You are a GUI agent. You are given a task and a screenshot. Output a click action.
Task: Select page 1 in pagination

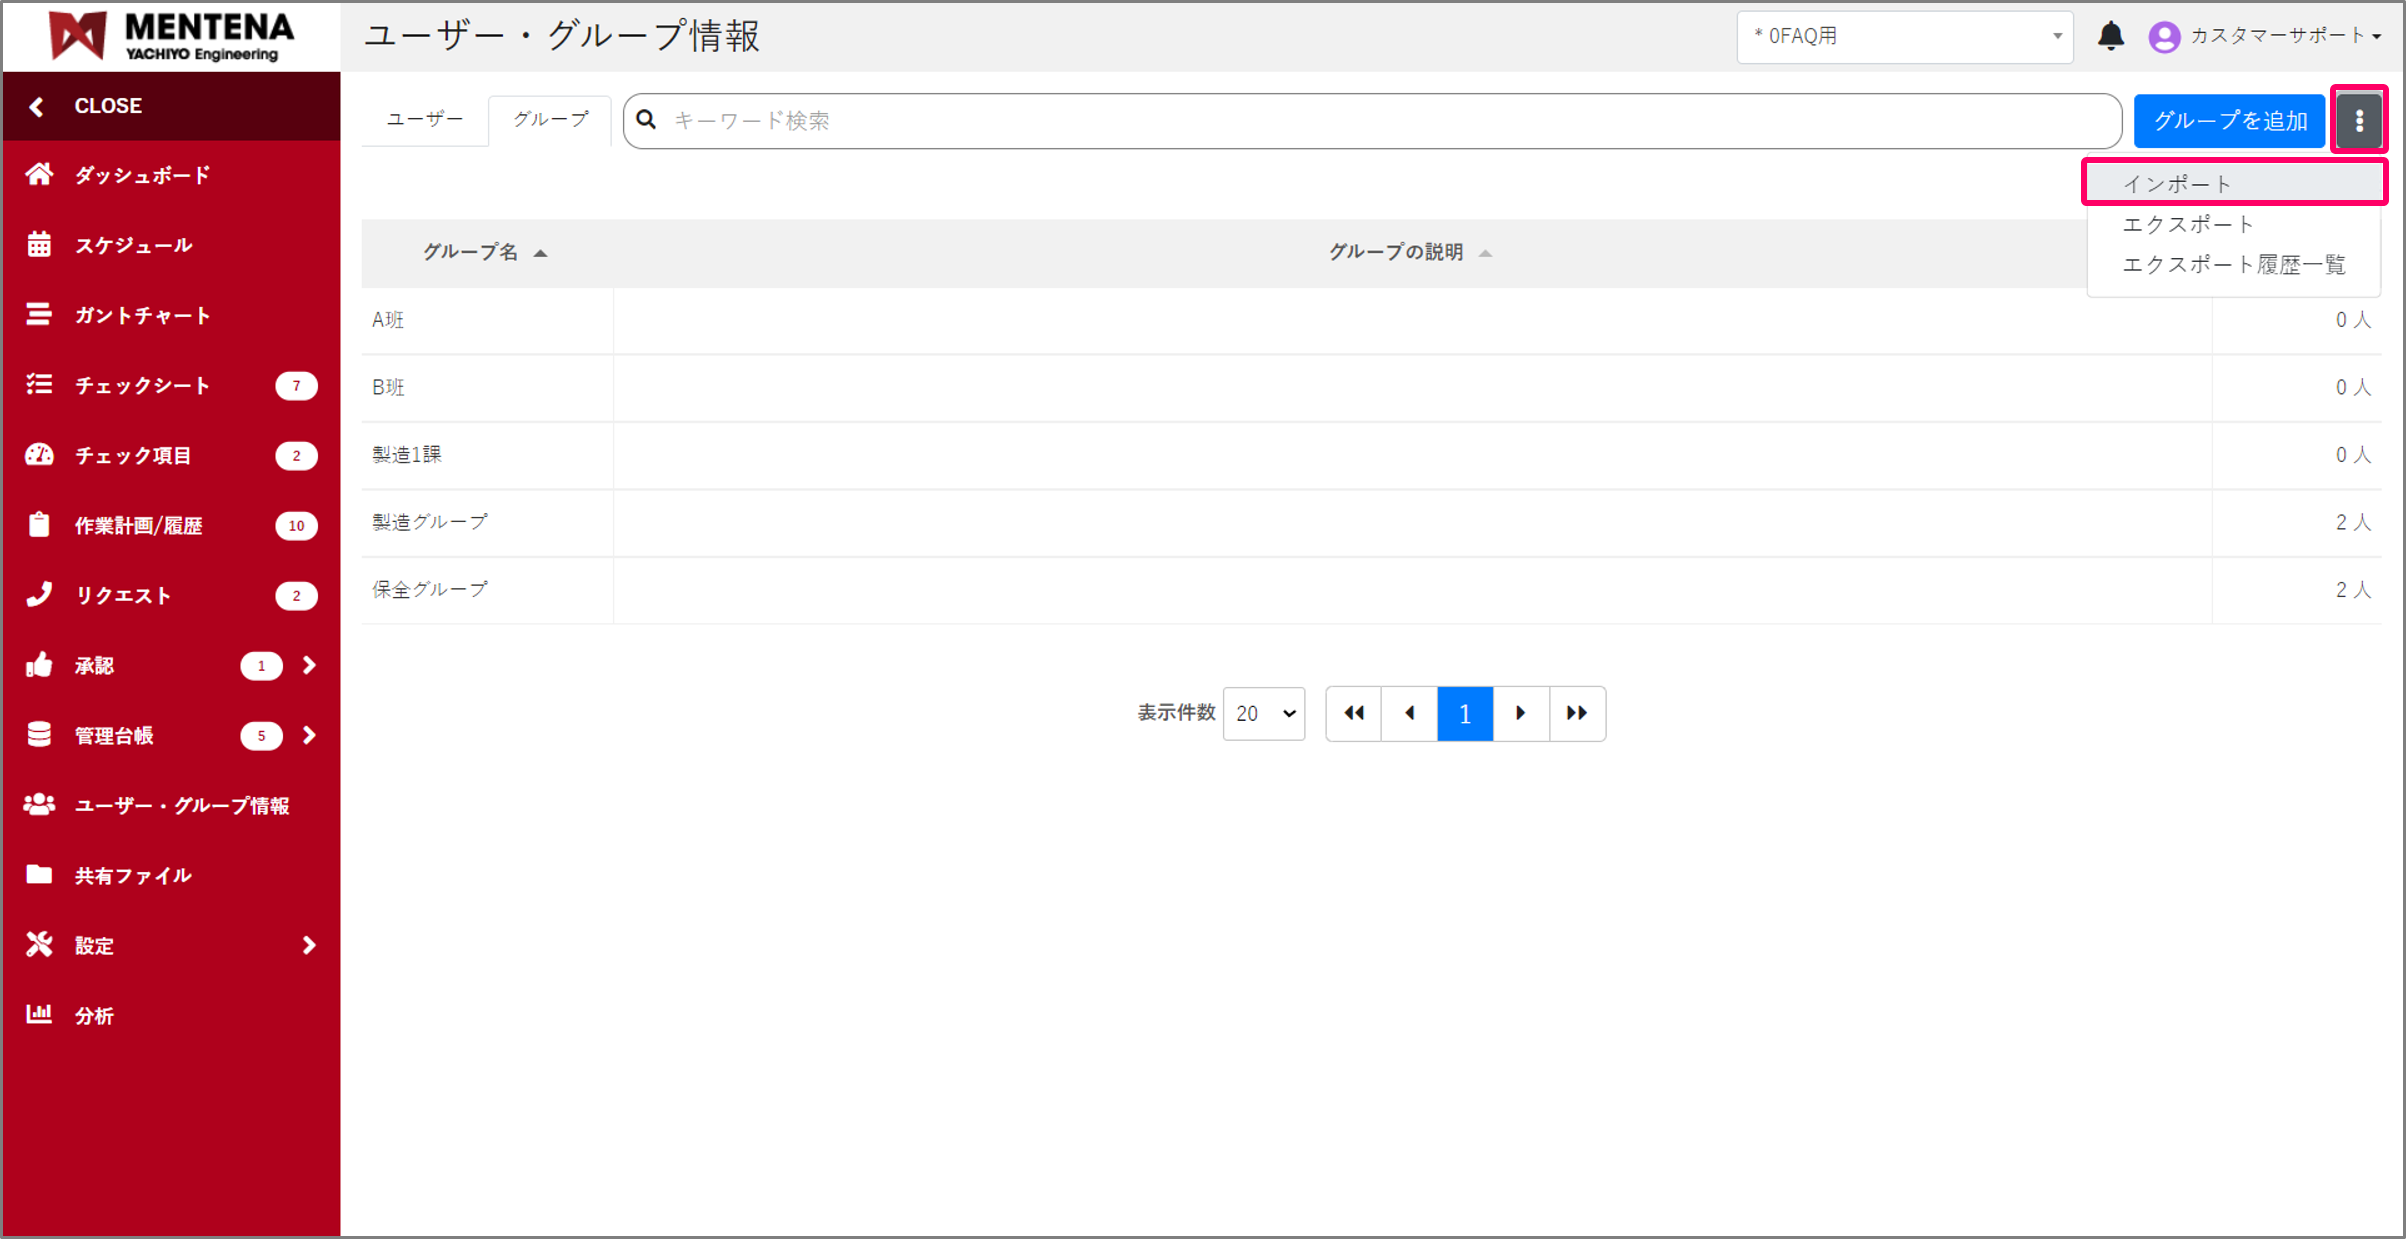click(1464, 713)
